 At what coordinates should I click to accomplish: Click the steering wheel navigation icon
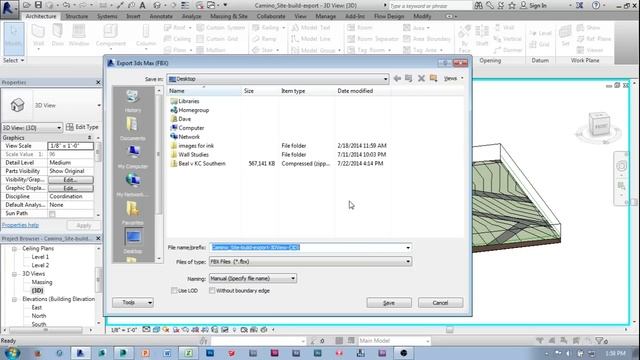pyautogui.click(x=621, y=166)
